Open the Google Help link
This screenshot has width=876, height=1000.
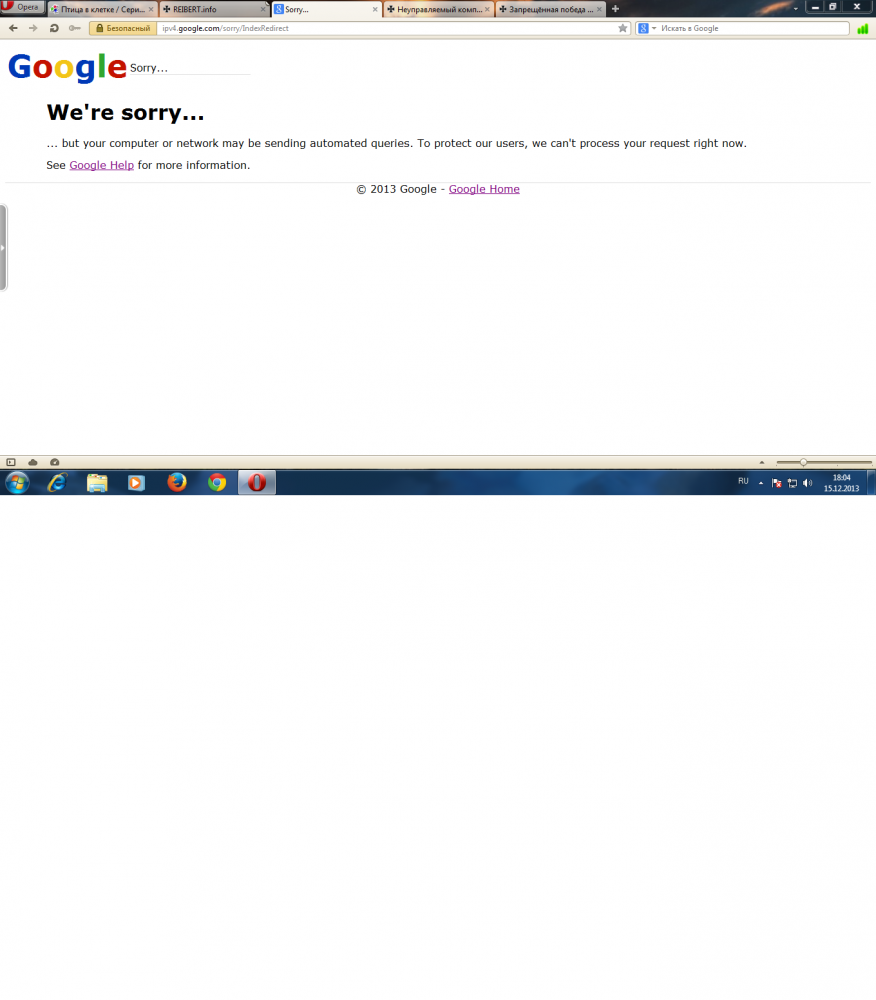tap(101, 165)
